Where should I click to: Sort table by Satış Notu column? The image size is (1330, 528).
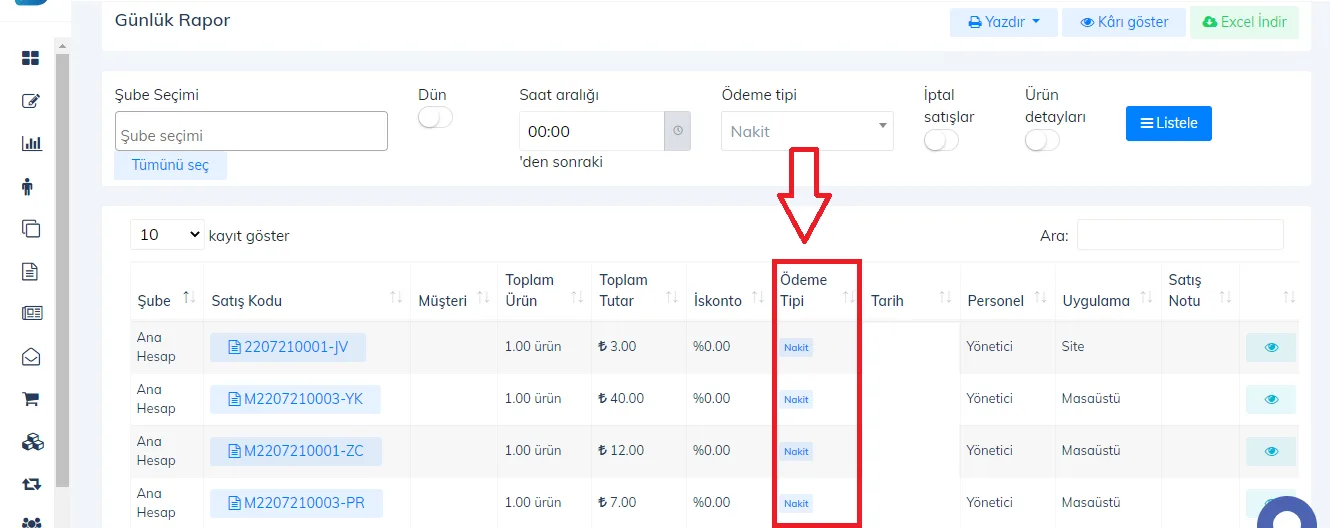click(x=1200, y=291)
